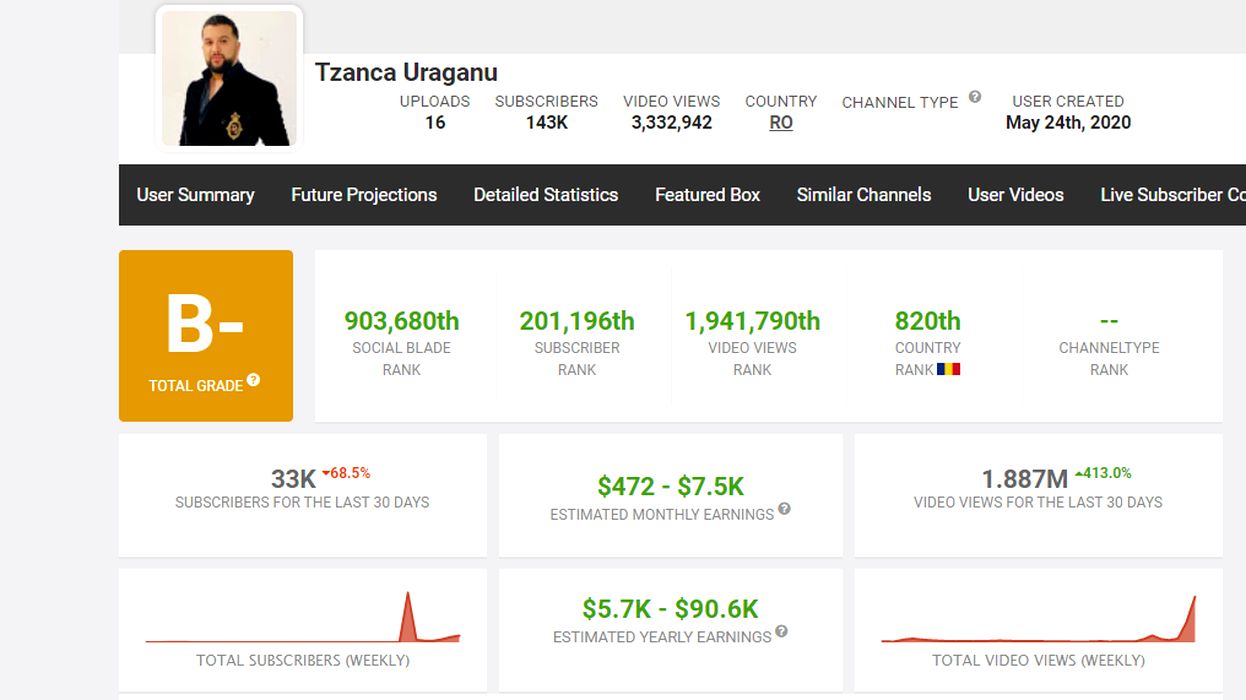Image resolution: width=1246 pixels, height=700 pixels.
Task: Click the Channel Type help question mark
Action: (x=975, y=97)
